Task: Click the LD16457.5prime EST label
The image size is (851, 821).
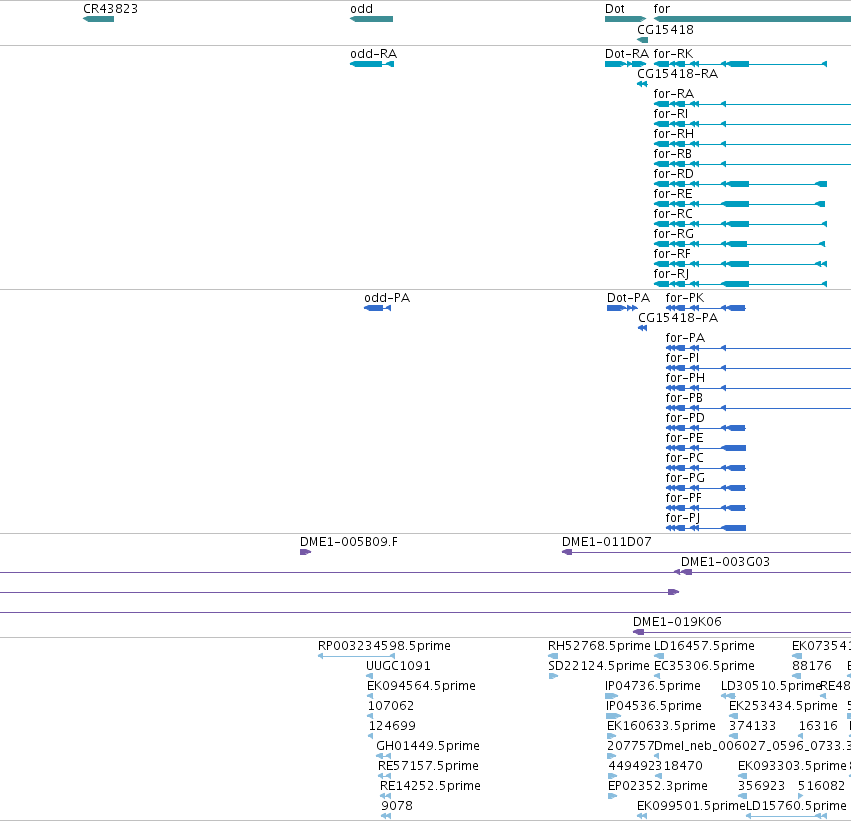Action: (704, 646)
